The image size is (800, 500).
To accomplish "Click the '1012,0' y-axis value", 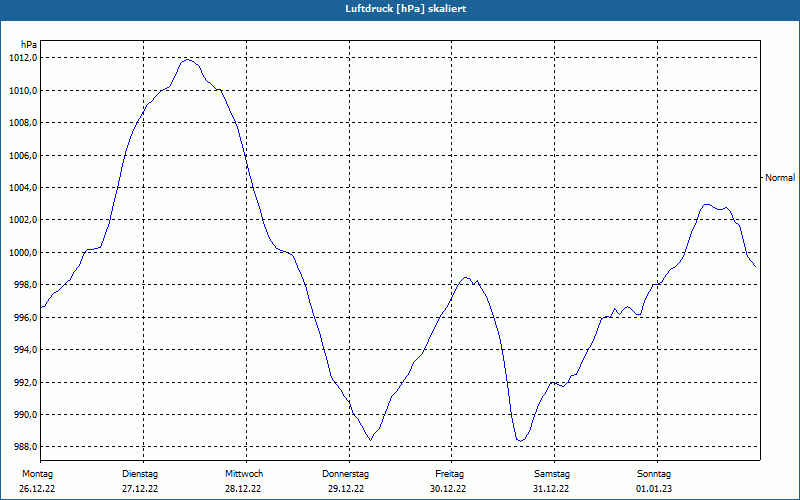I will [23, 58].
